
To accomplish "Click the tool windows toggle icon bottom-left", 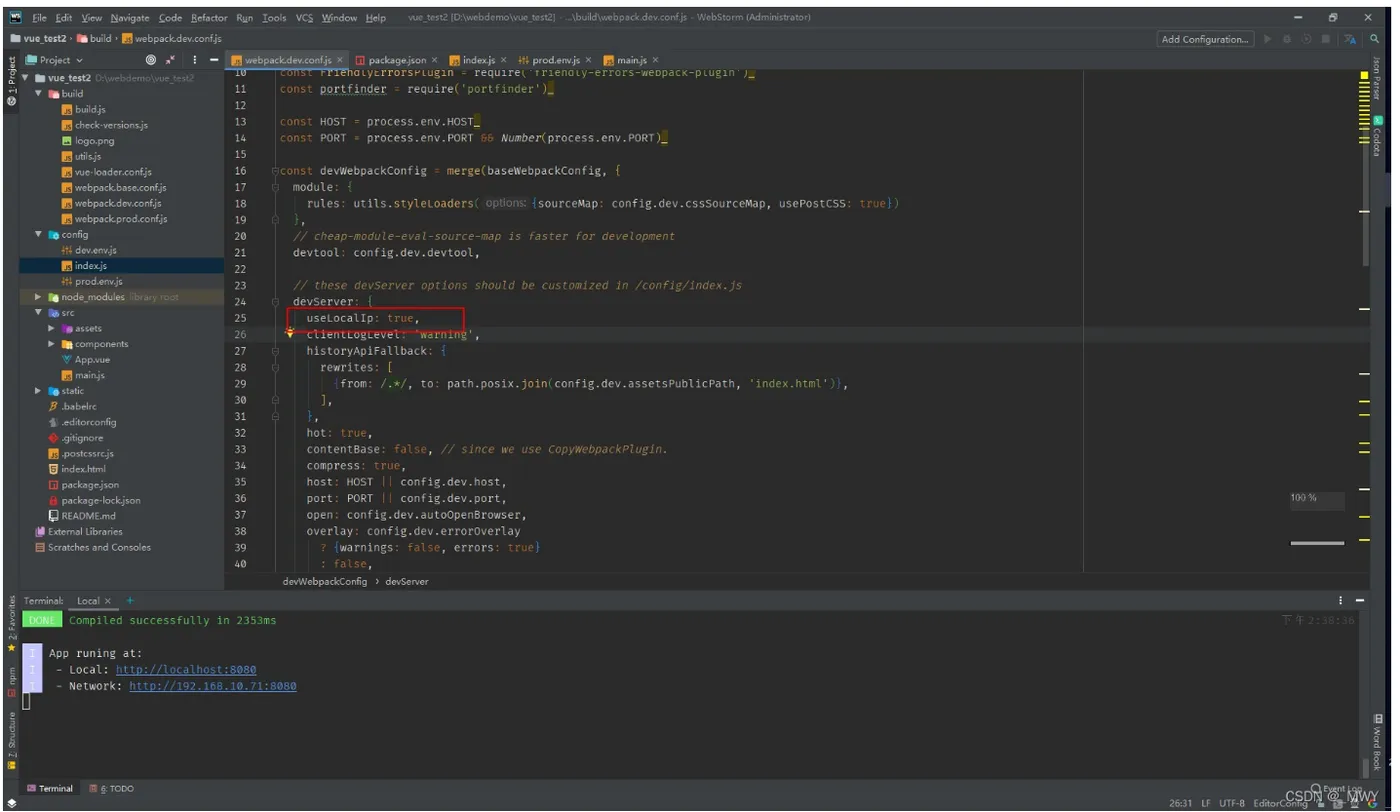I will 11,803.
